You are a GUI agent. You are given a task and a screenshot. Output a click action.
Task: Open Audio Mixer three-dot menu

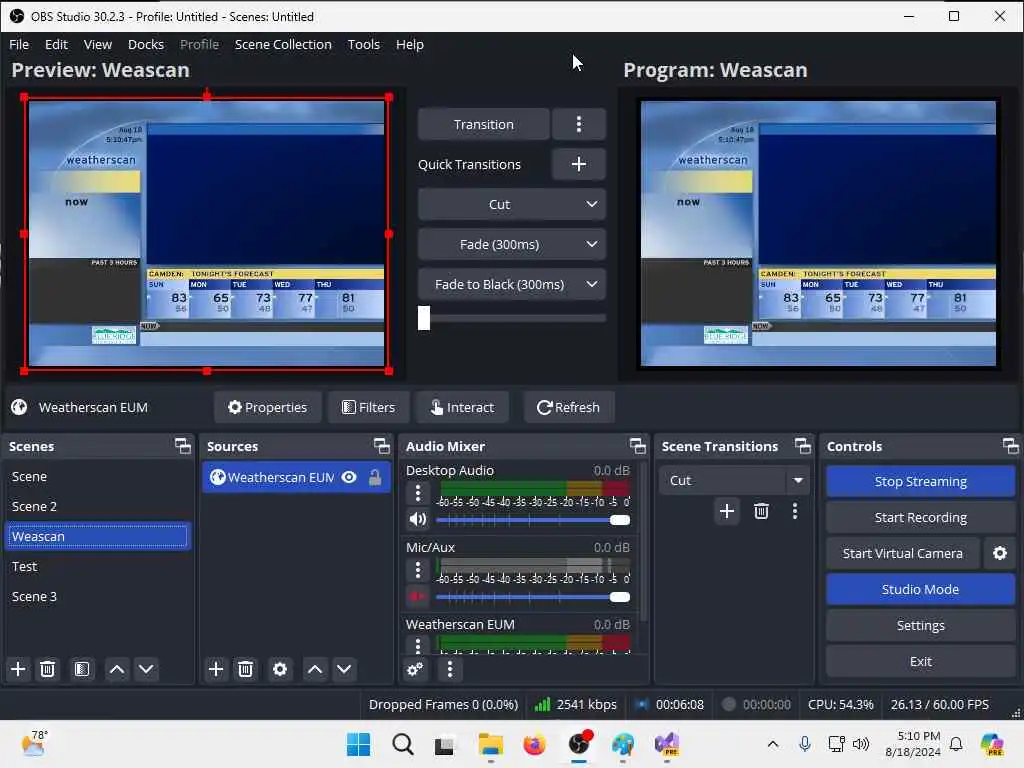(449, 669)
